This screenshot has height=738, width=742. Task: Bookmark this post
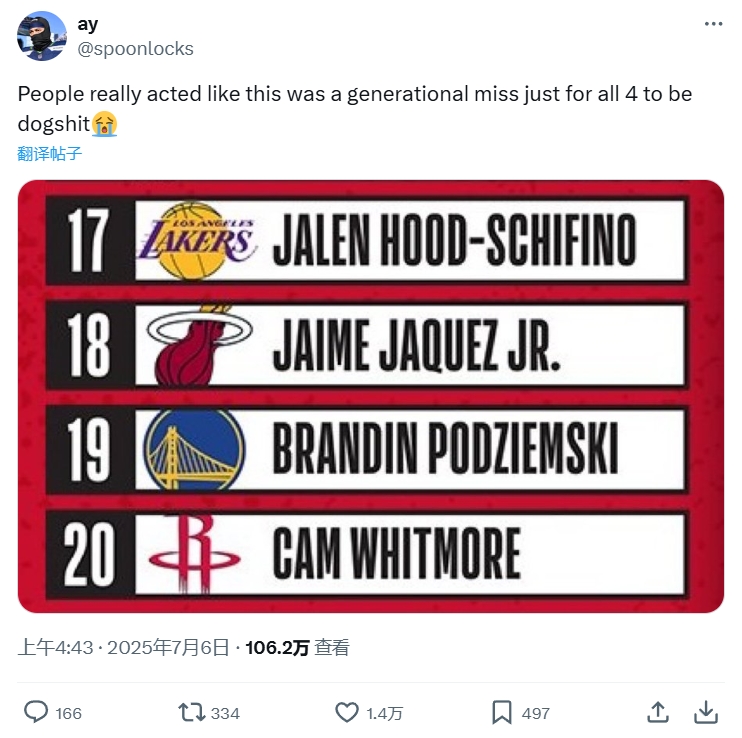(x=502, y=712)
